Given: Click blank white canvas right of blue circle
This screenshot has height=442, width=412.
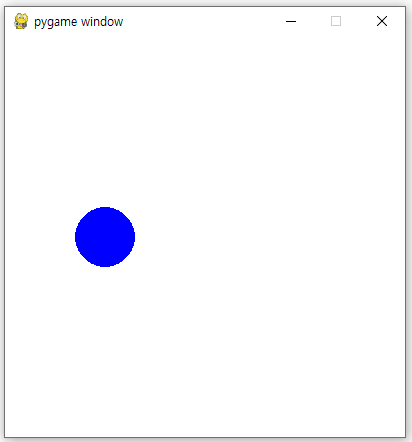Looking at the screenshot, I should click(267, 237).
